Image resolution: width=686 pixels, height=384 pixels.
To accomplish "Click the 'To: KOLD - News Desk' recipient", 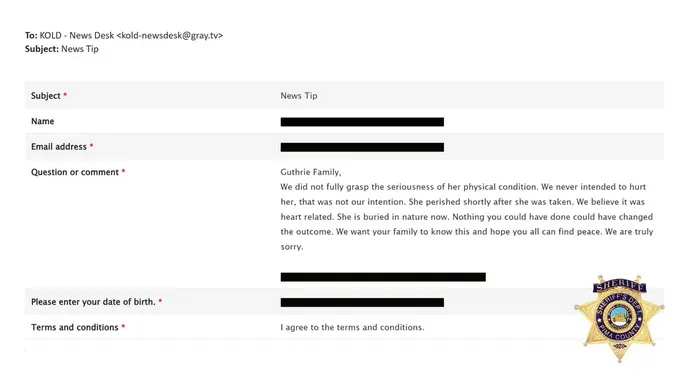I will pos(70,35).
